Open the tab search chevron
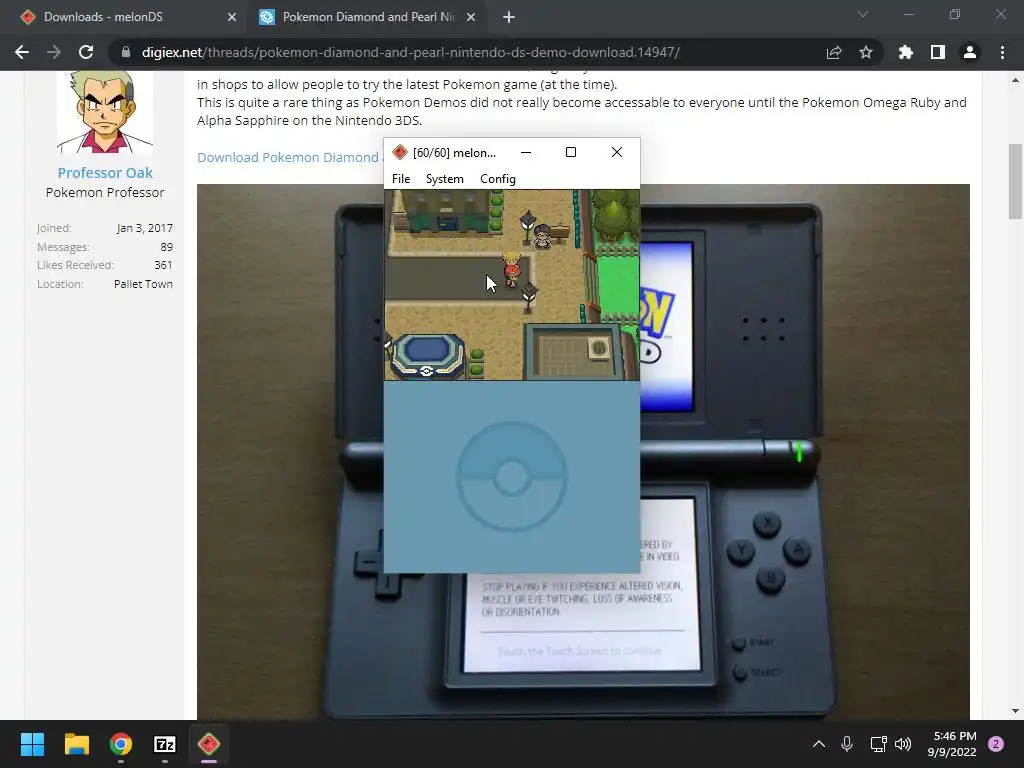Viewport: 1024px width, 768px height. pyautogui.click(x=863, y=14)
